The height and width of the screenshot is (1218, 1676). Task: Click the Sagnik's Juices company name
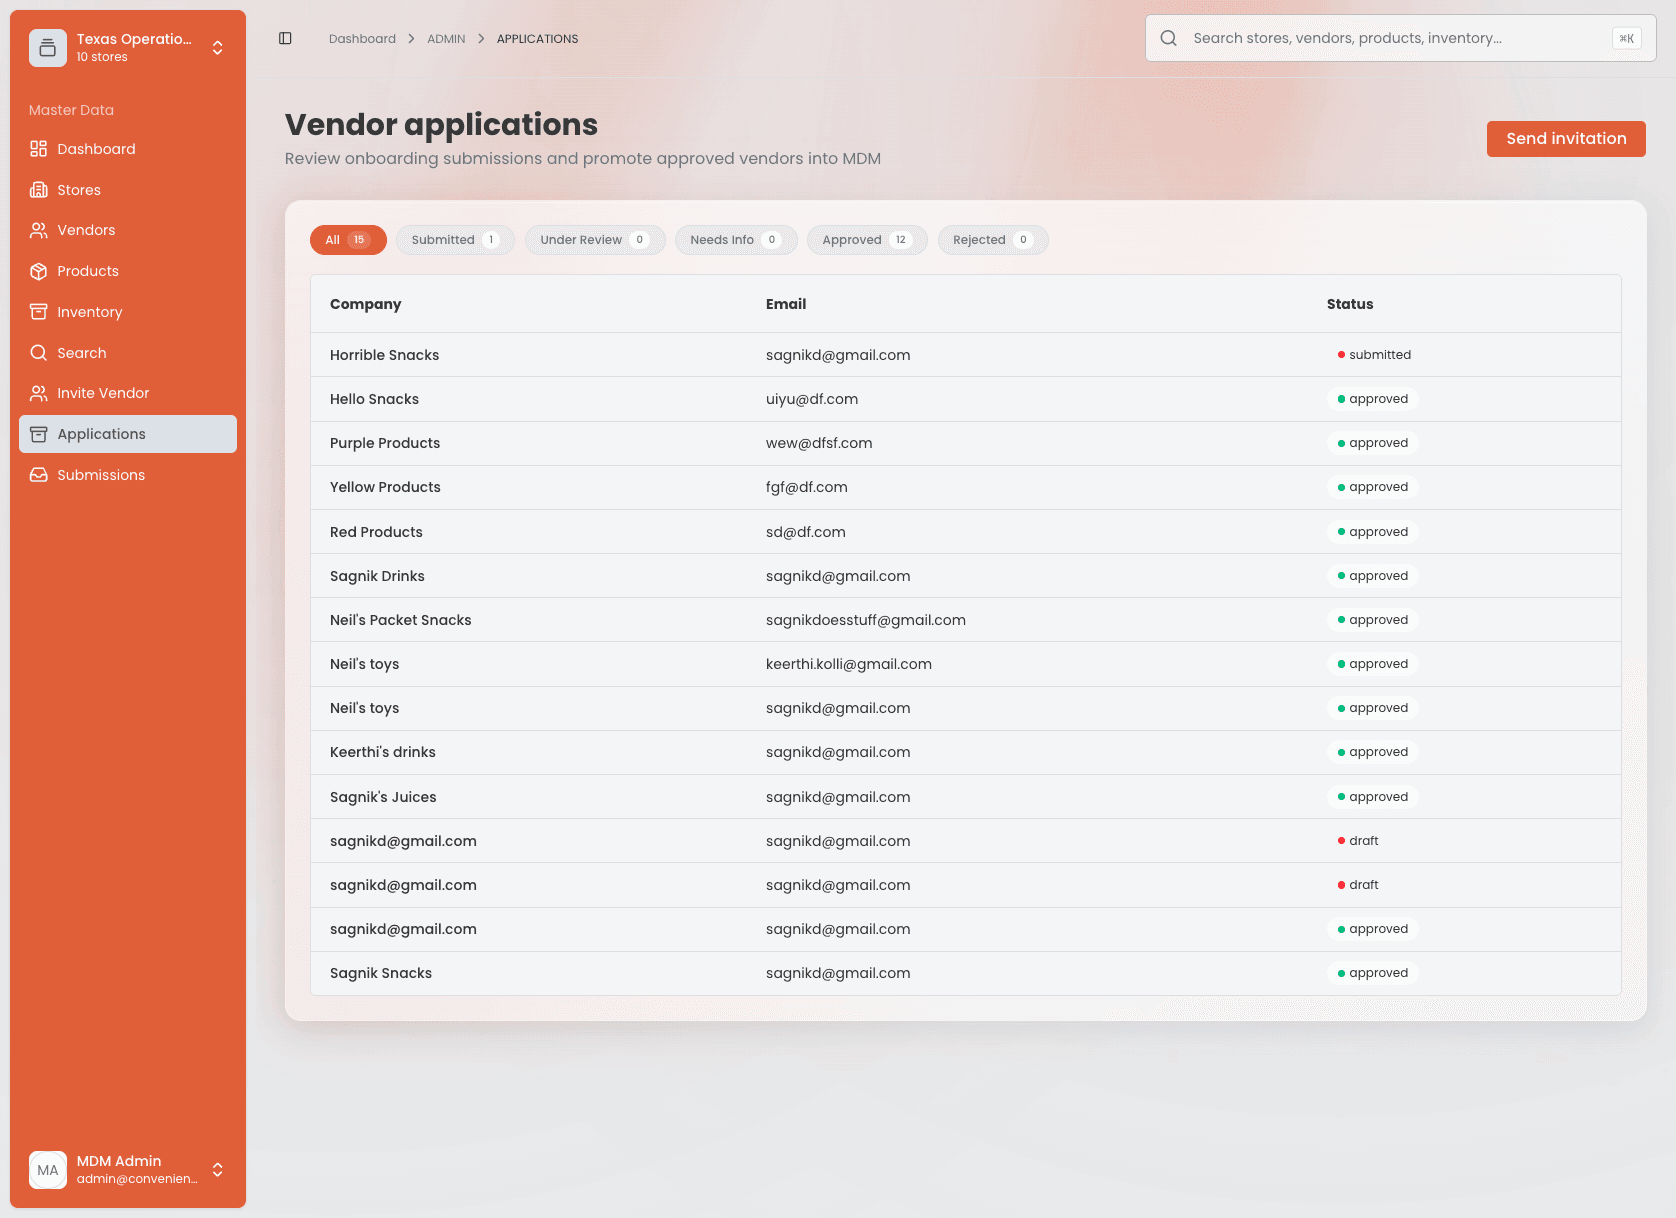(383, 797)
